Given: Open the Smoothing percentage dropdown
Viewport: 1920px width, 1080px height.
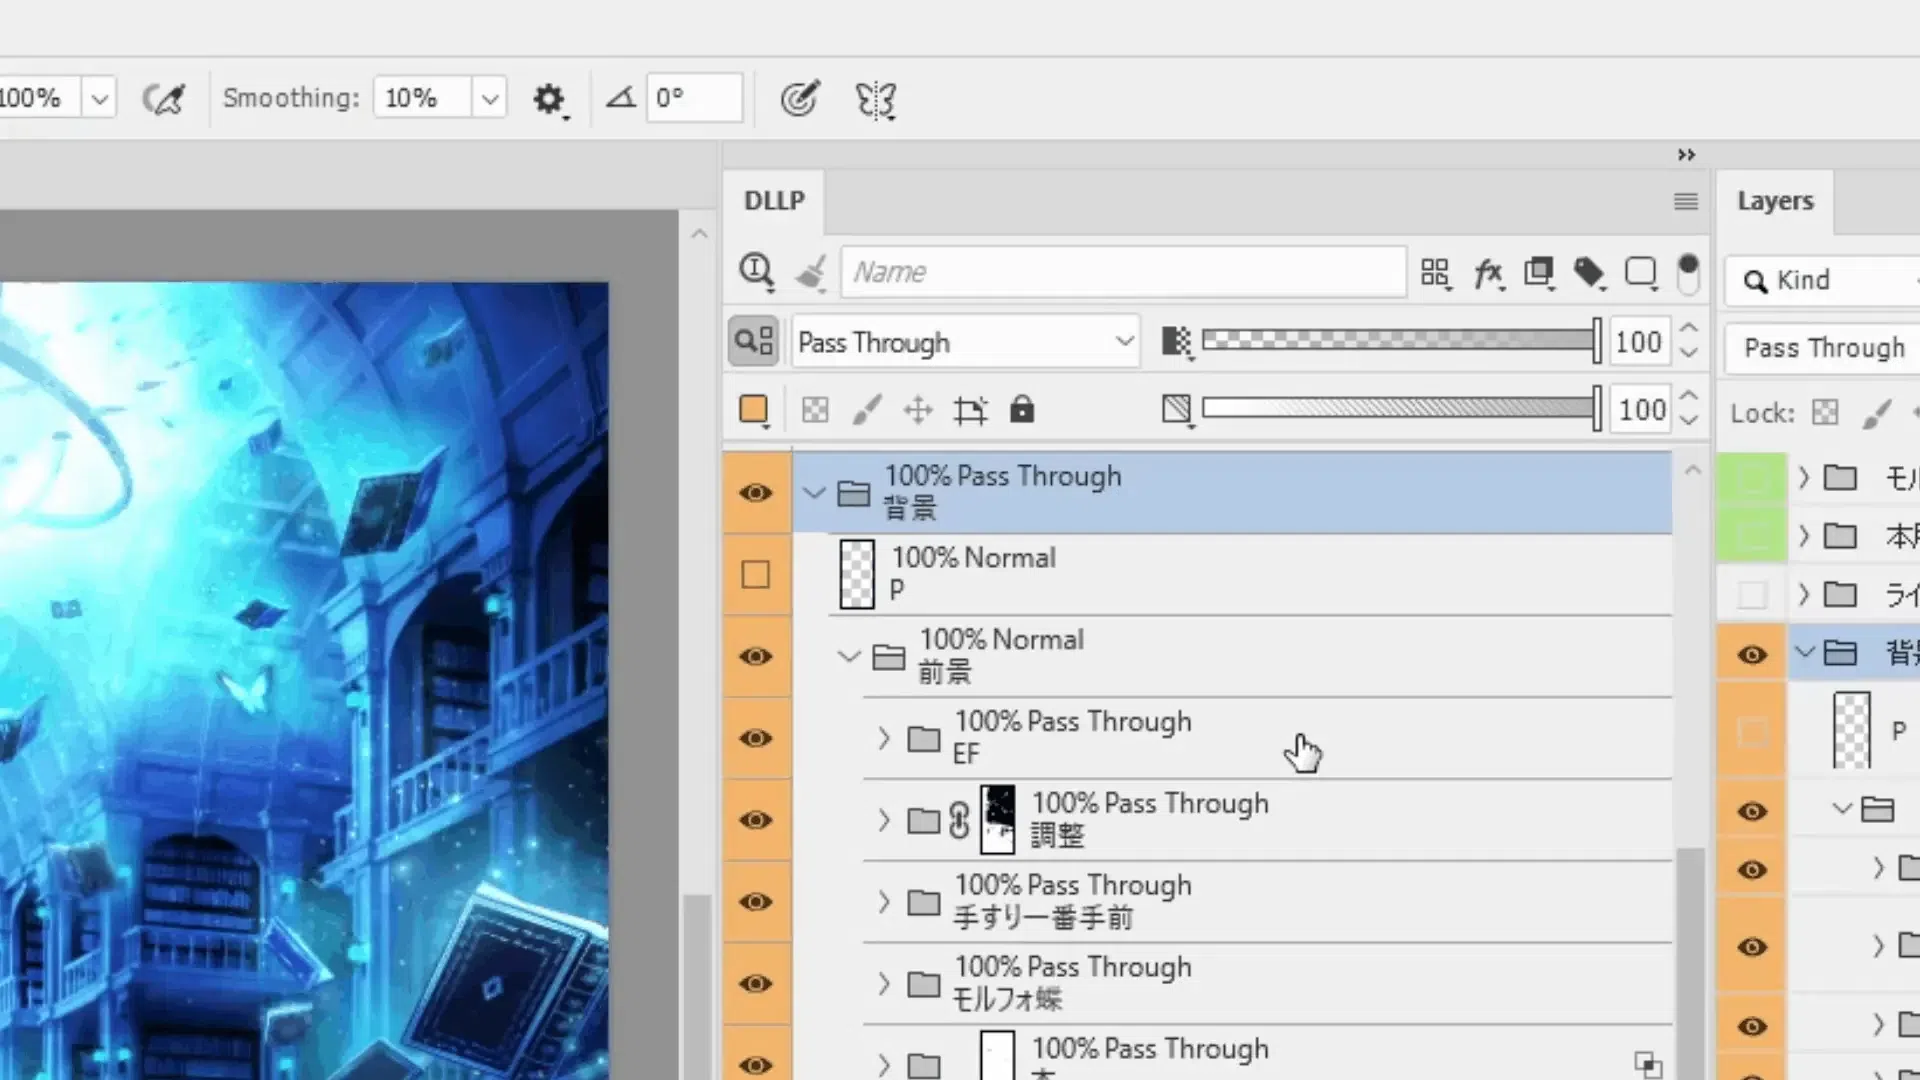Looking at the screenshot, I should point(490,98).
